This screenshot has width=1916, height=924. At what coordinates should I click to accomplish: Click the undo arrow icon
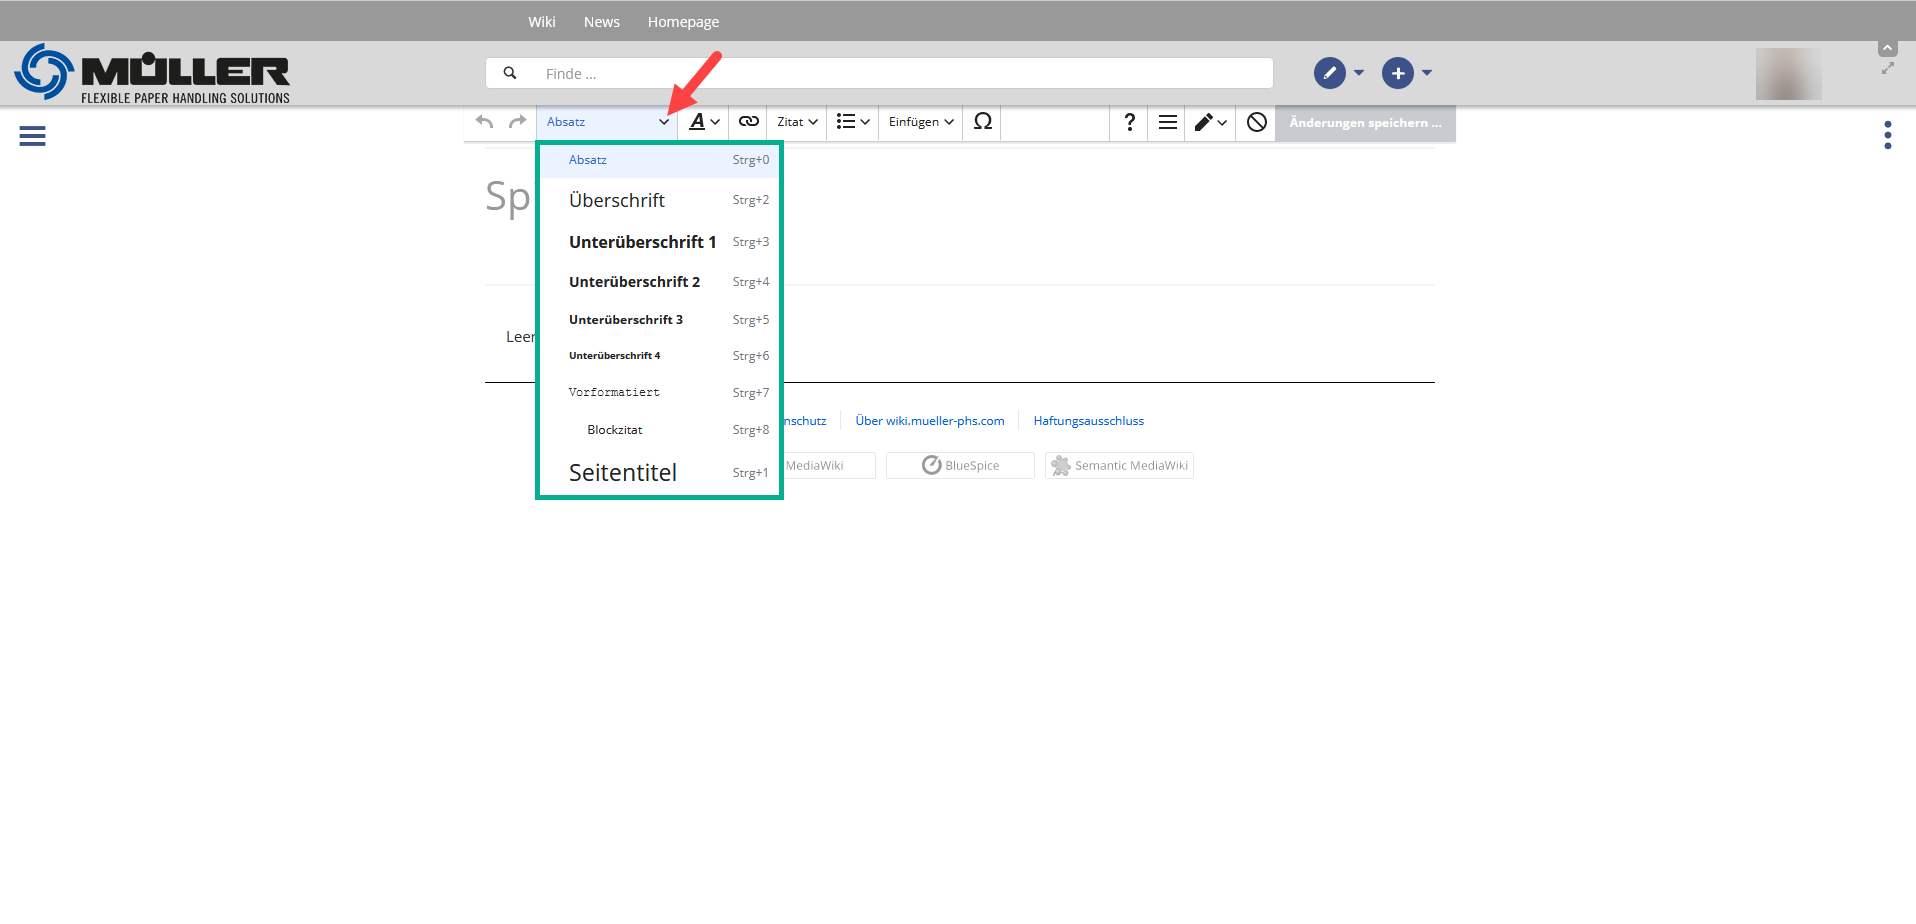485,122
